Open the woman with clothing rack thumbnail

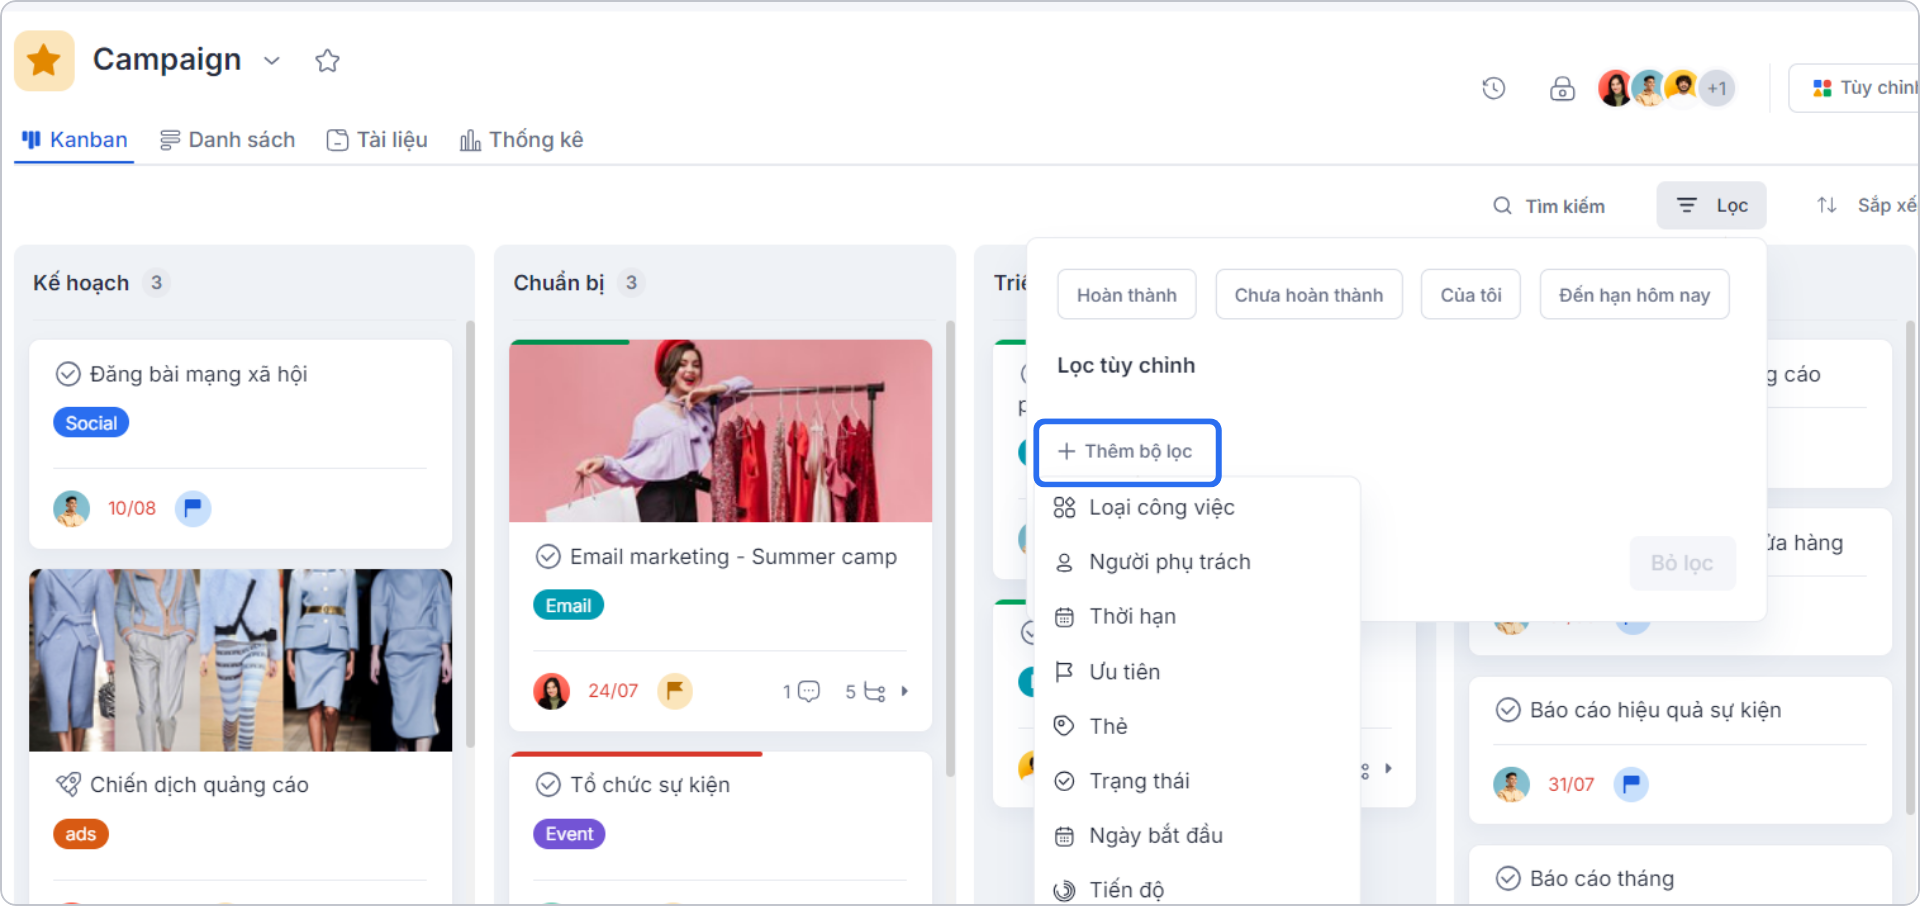click(720, 431)
